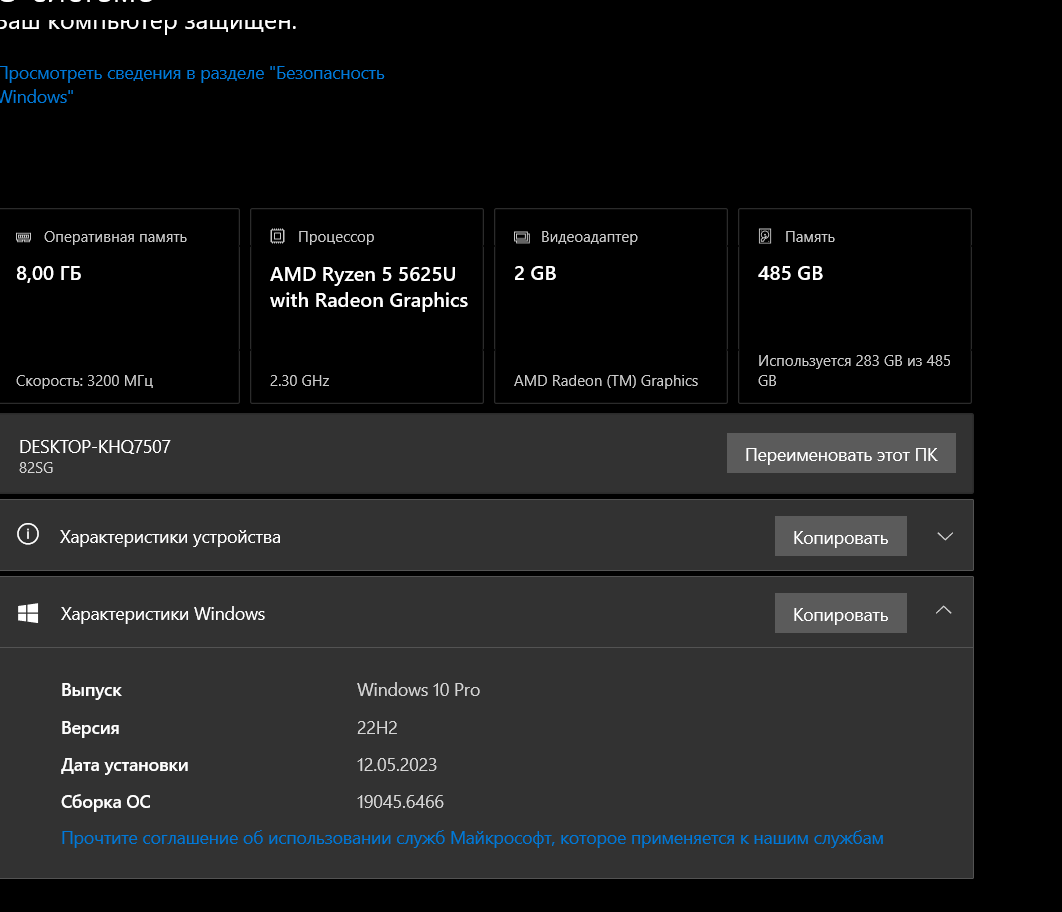Select the computer name DESKTOP-KHQ7507

coord(95,447)
